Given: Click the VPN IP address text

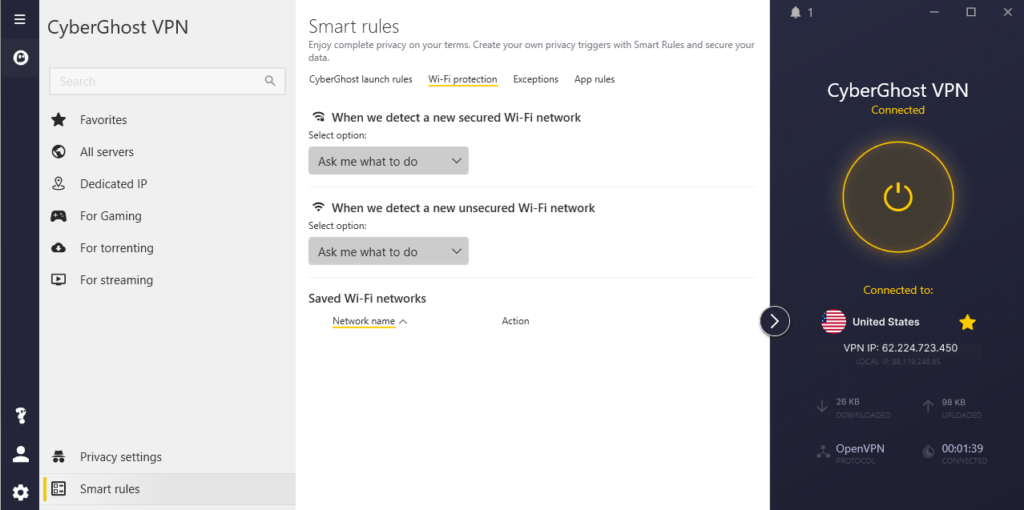Looking at the screenshot, I should 901,348.
